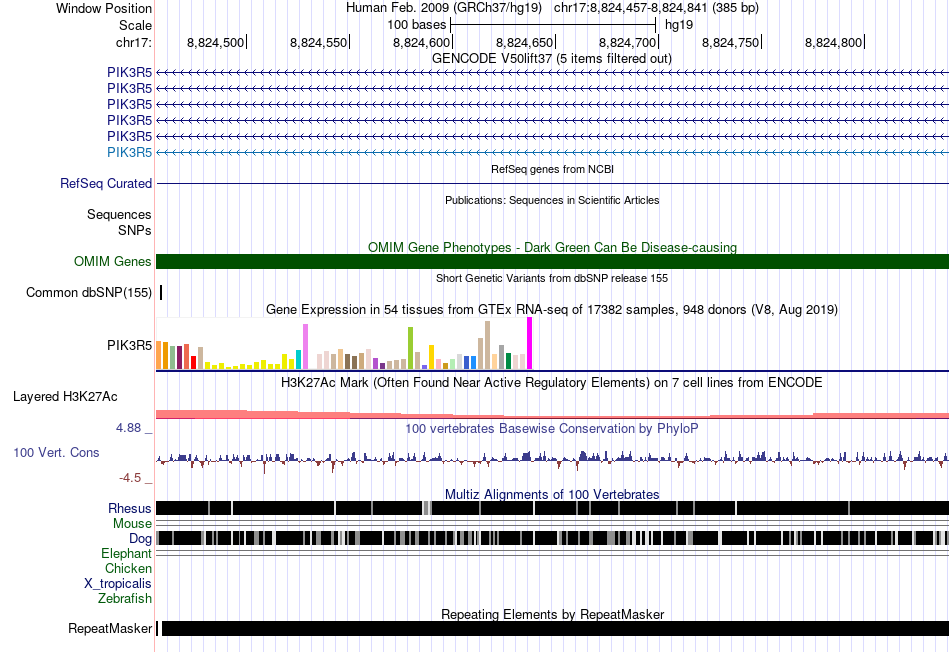This screenshot has width=950, height=652.
Task: Click the 8,824,650 ruler position
Action: (x=524, y=42)
